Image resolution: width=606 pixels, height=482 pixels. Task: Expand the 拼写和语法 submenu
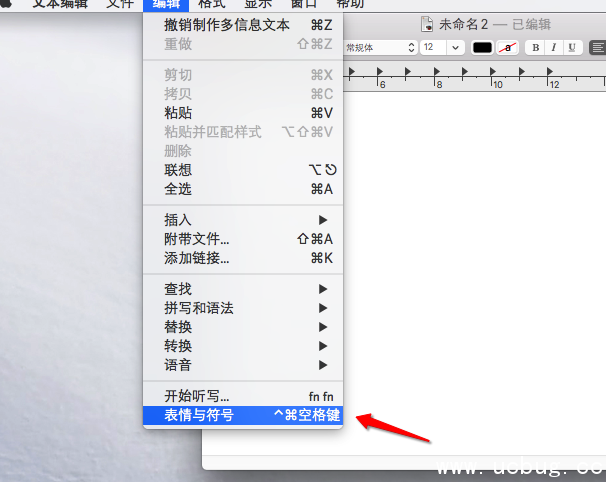click(x=243, y=308)
